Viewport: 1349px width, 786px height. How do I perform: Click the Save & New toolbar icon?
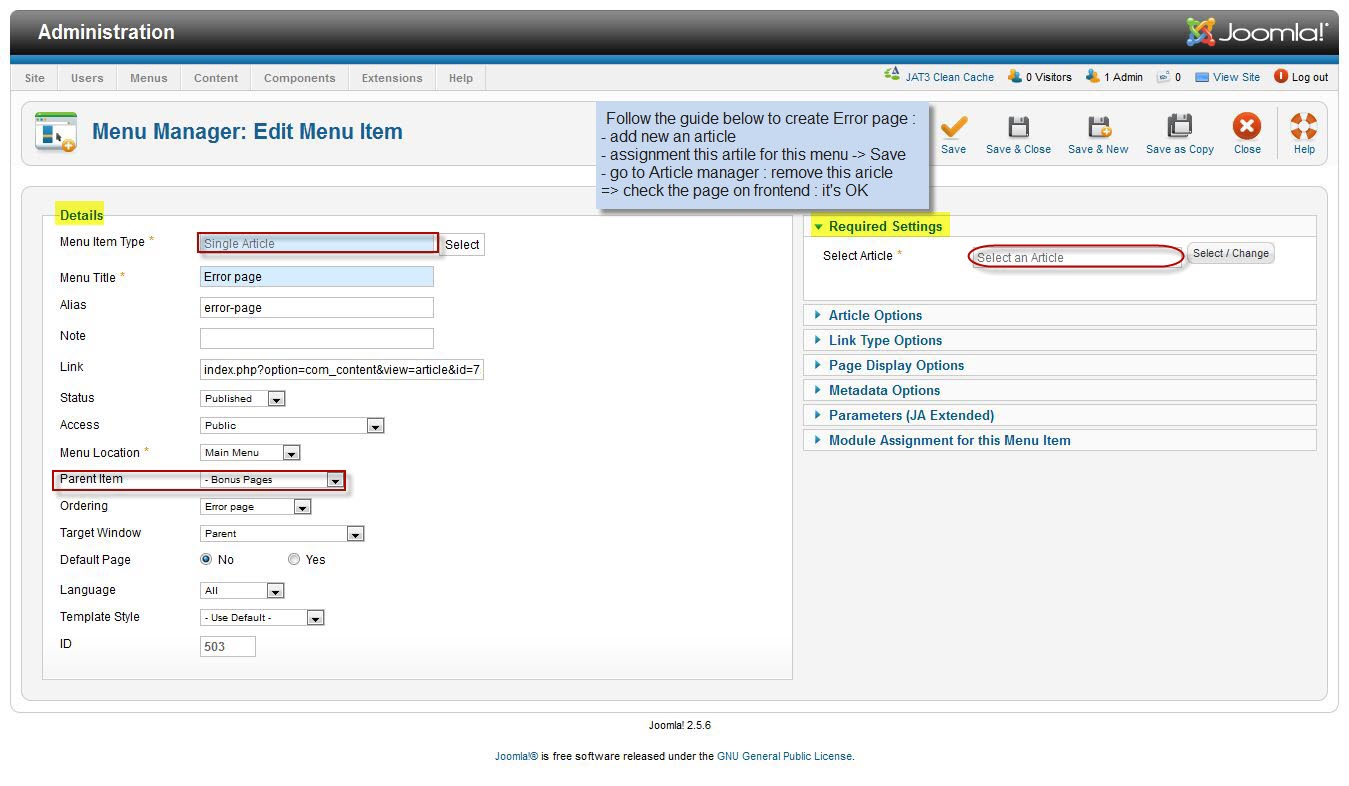[x=1098, y=128]
